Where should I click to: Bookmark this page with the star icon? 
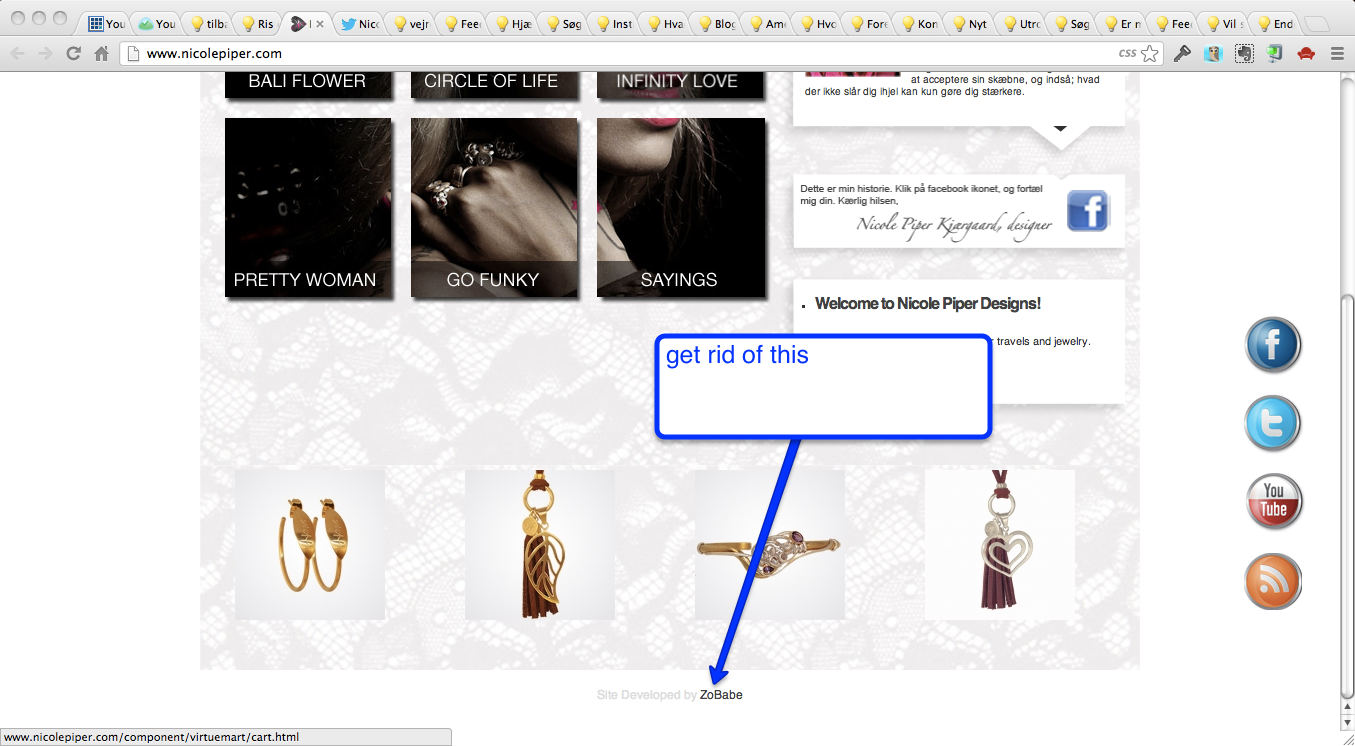point(1150,54)
